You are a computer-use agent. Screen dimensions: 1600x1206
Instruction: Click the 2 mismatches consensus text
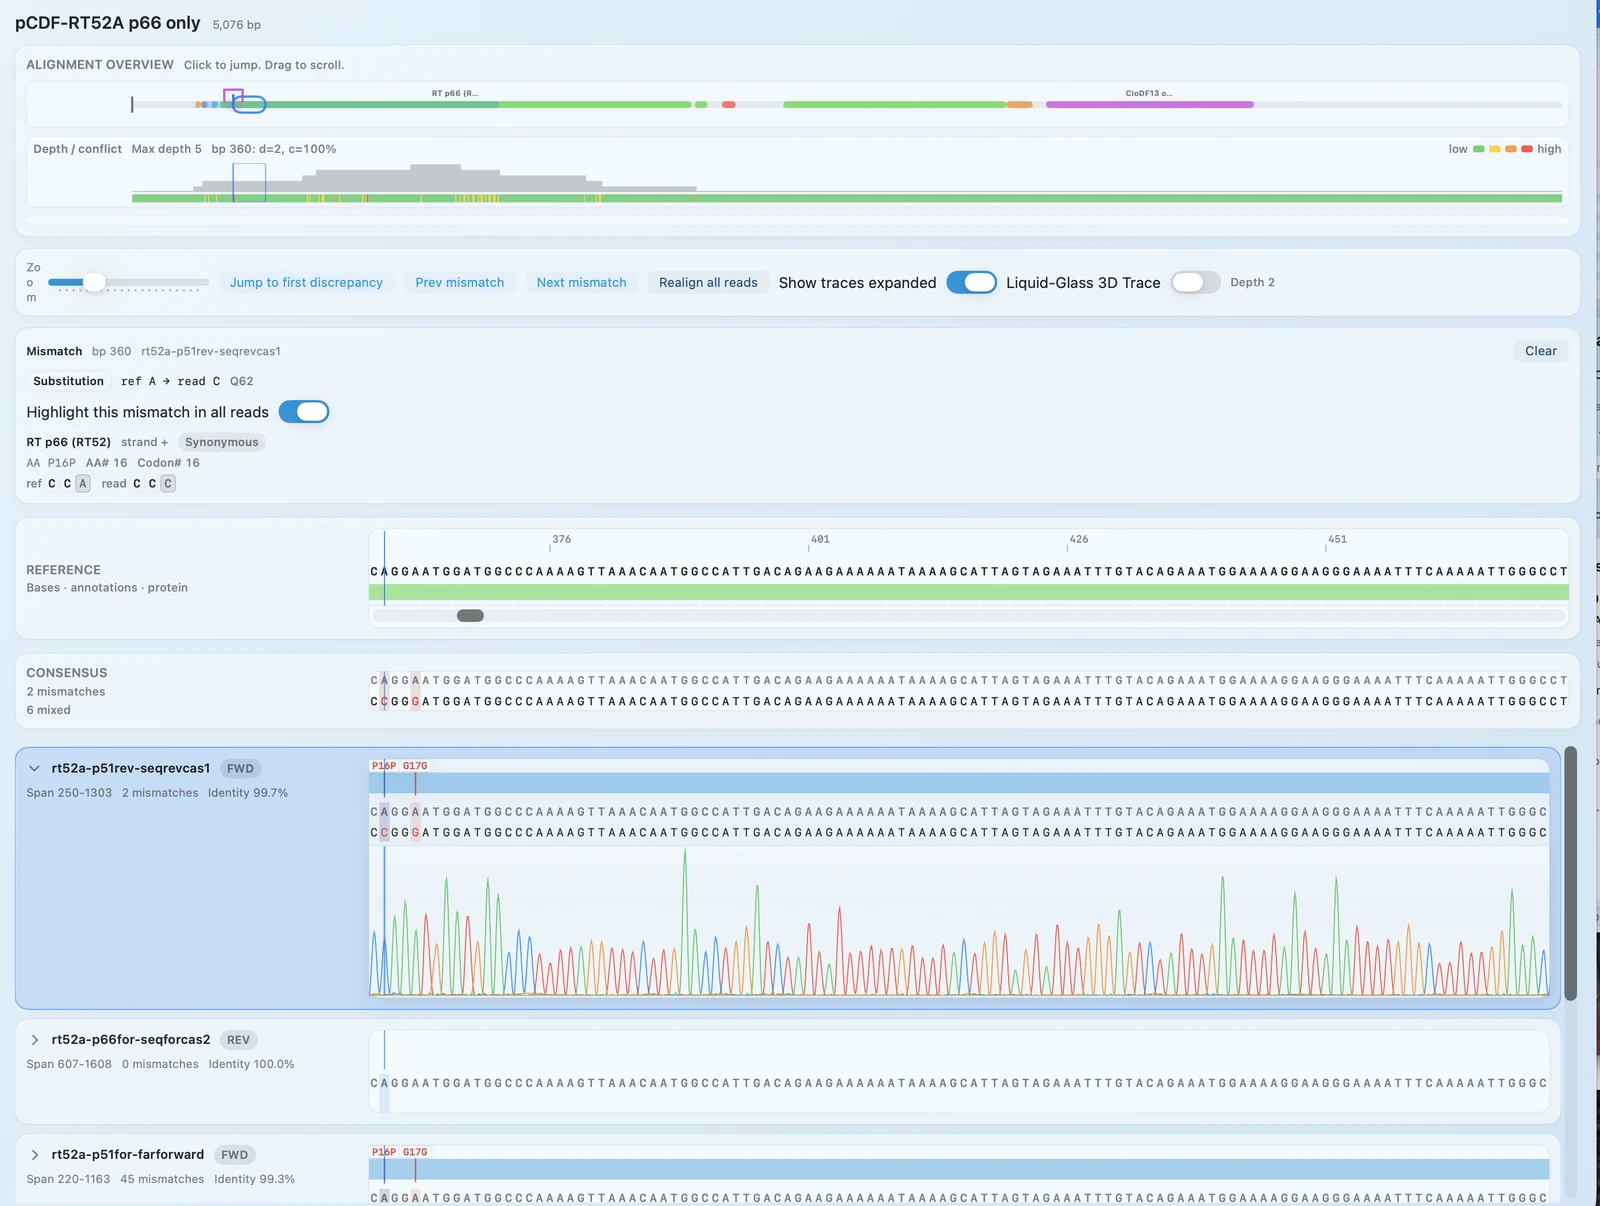(x=66, y=692)
